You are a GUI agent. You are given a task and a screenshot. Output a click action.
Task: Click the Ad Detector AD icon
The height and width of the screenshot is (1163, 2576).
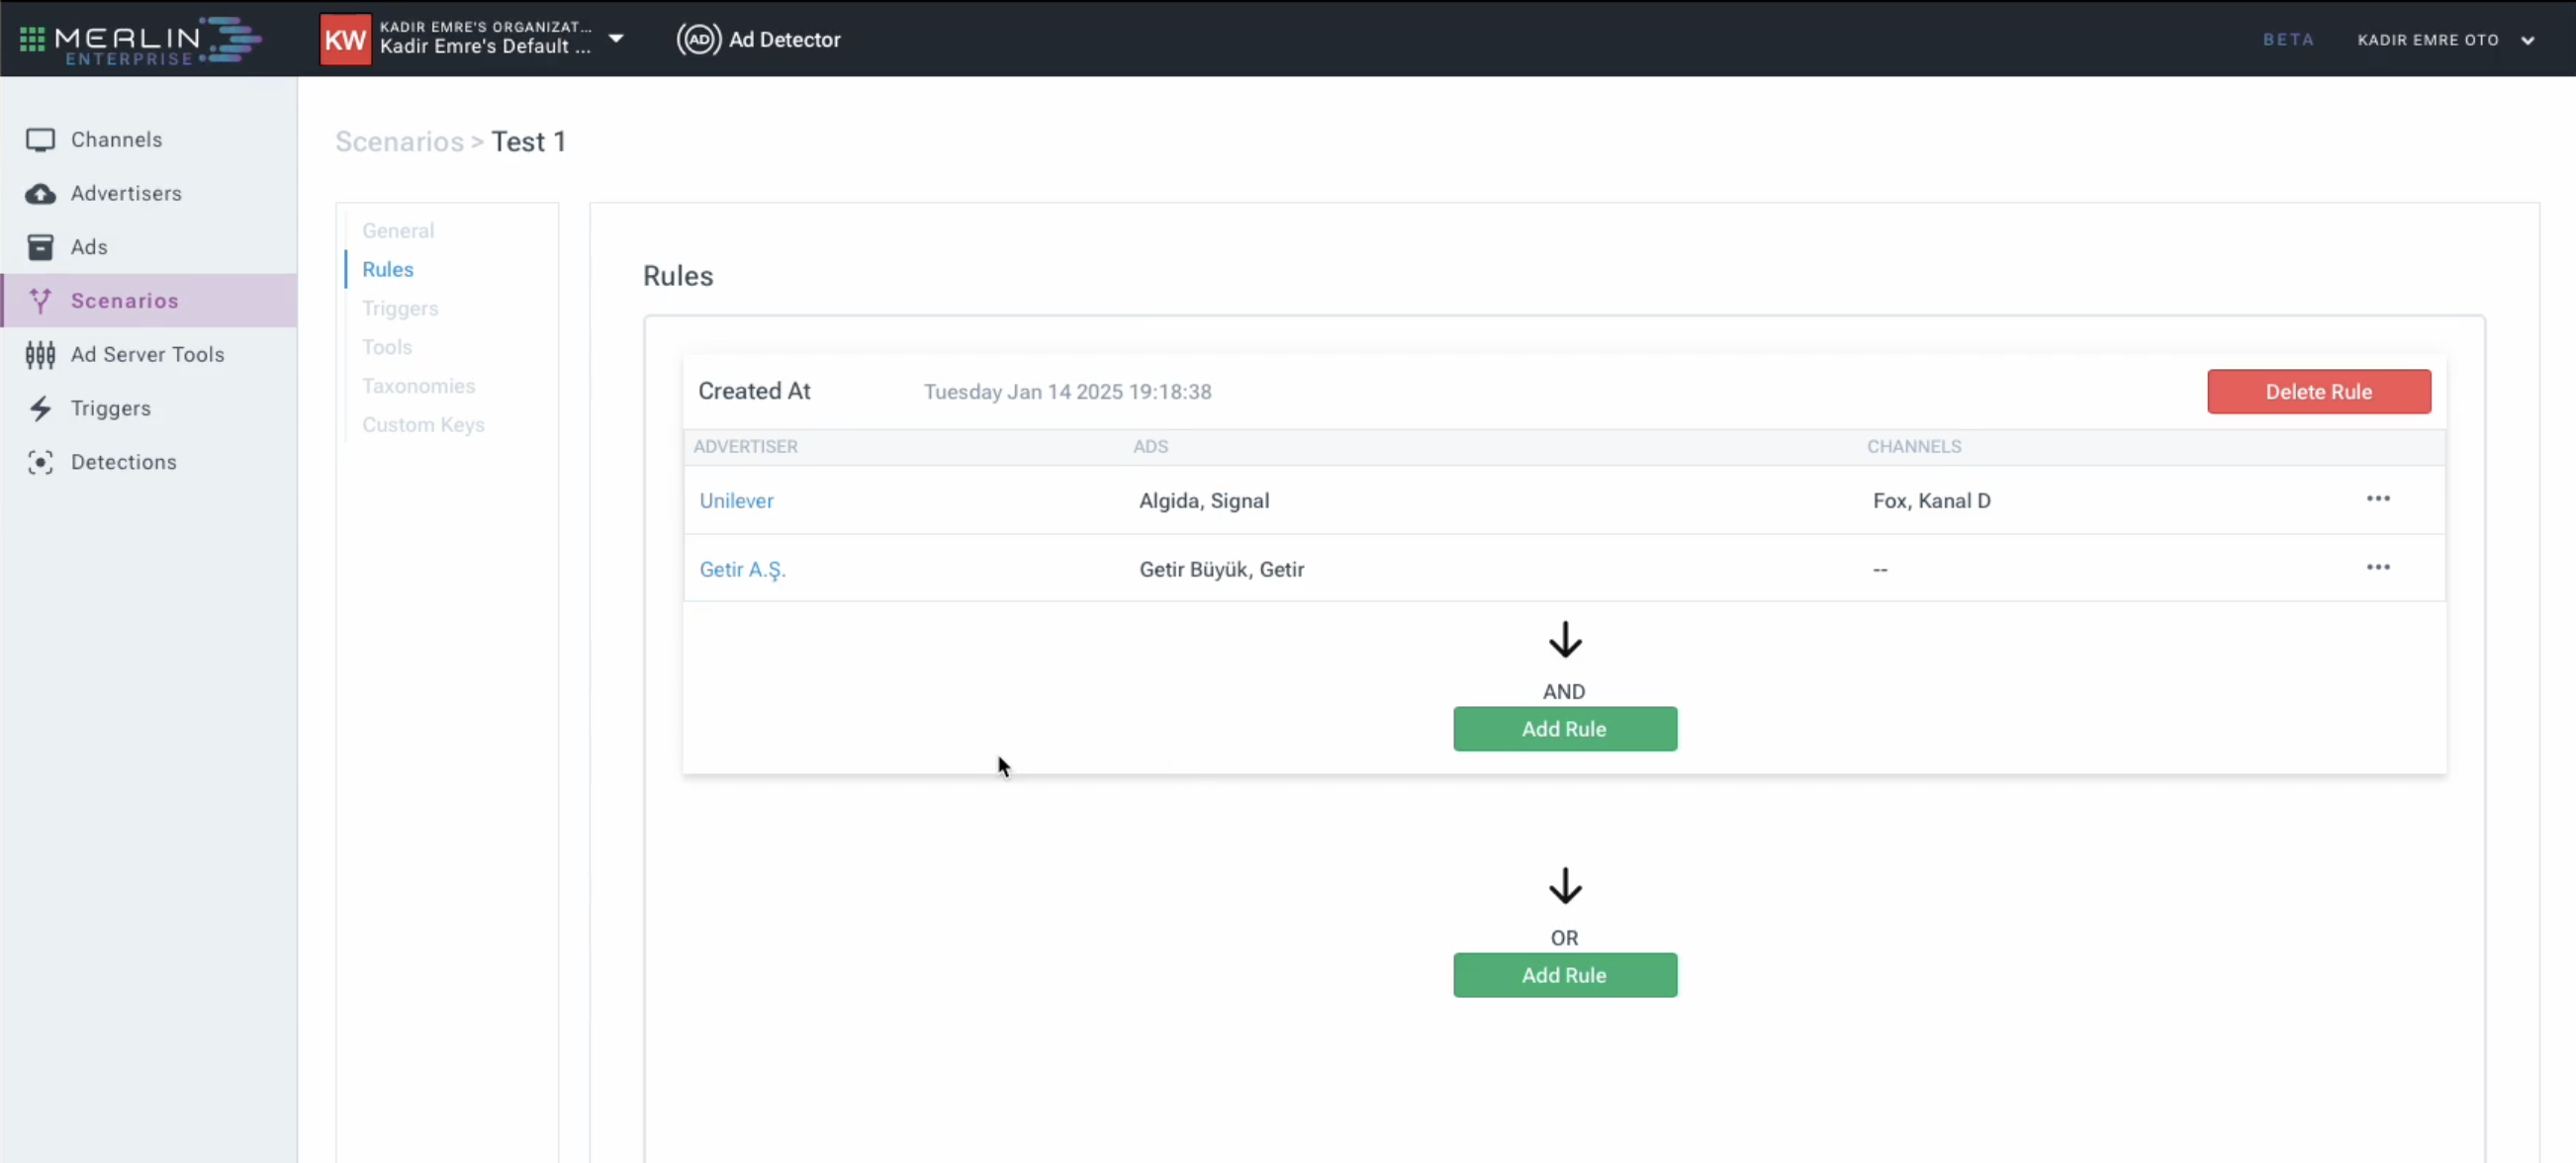(x=699, y=39)
